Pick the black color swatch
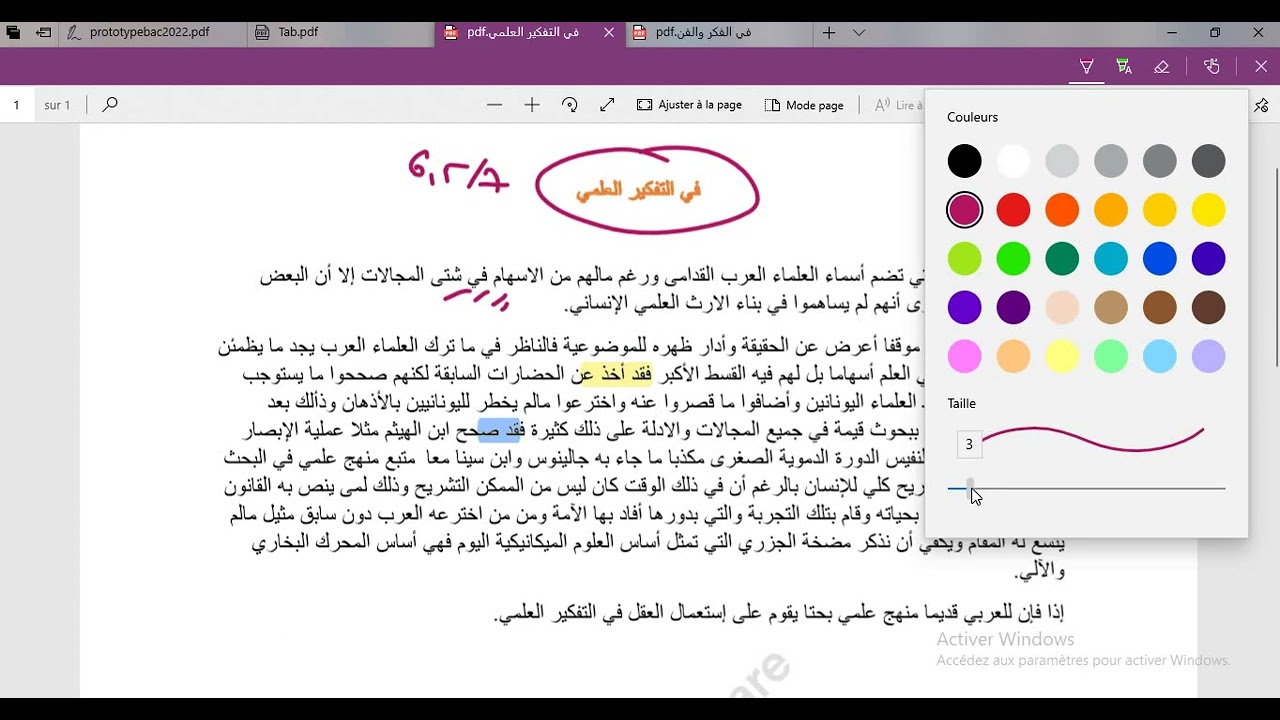The height and width of the screenshot is (720, 1280). [965, 161]
